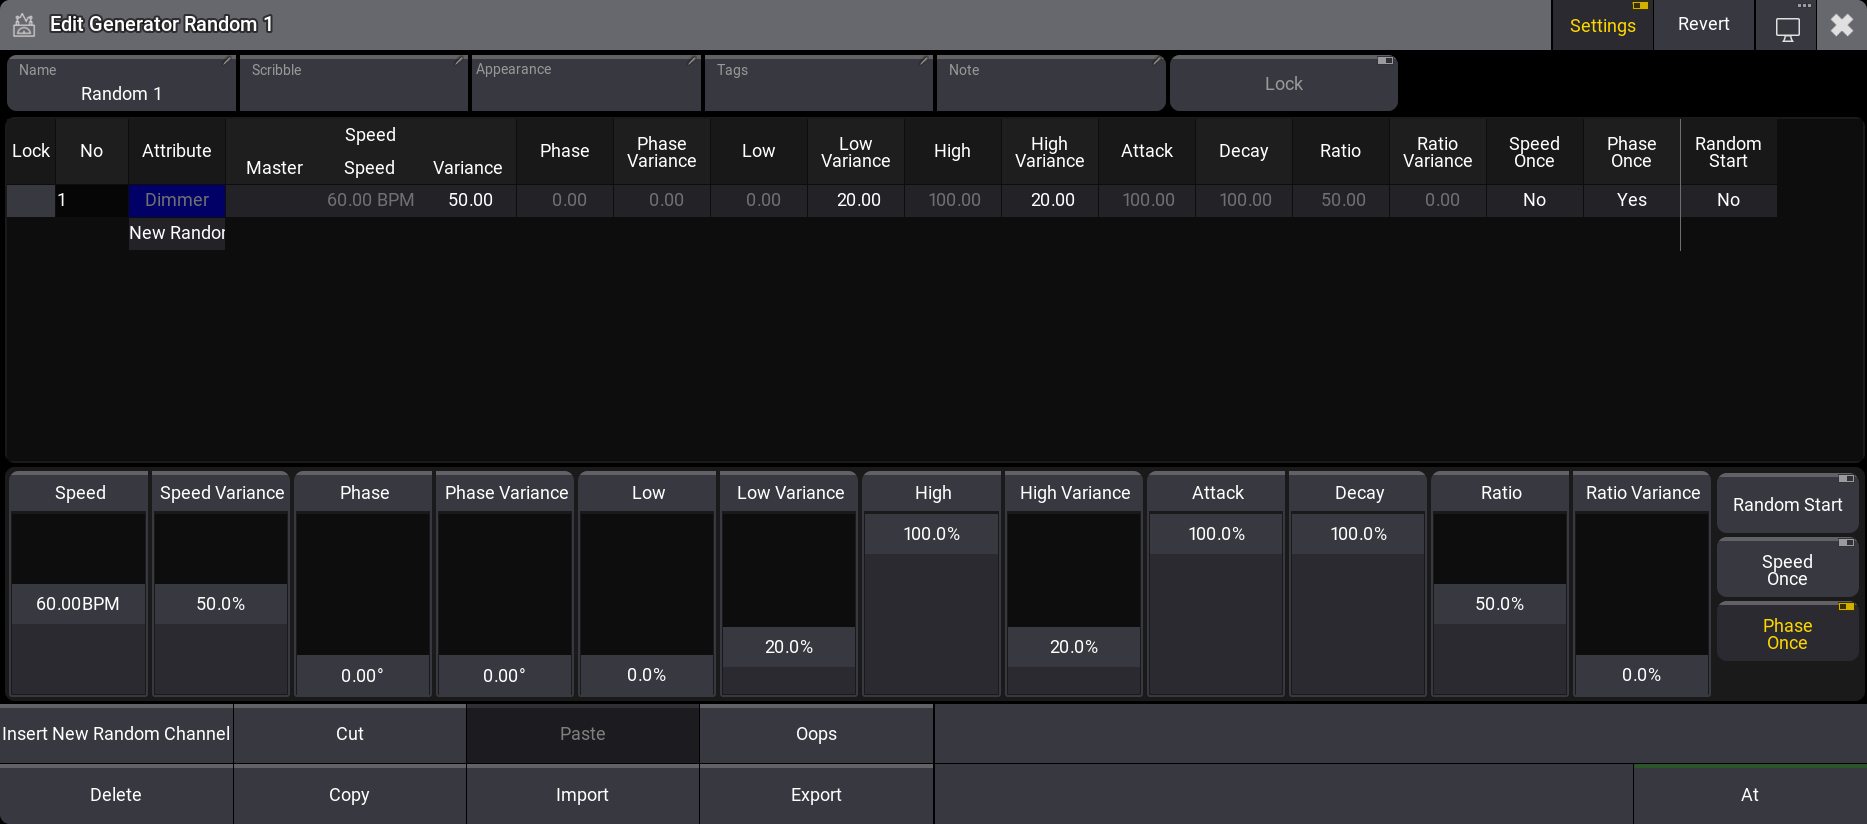Adjust the Ratio fader at 50.0%
The height and width of the screenshot is (824, 1867).
tap(1499, 604)
